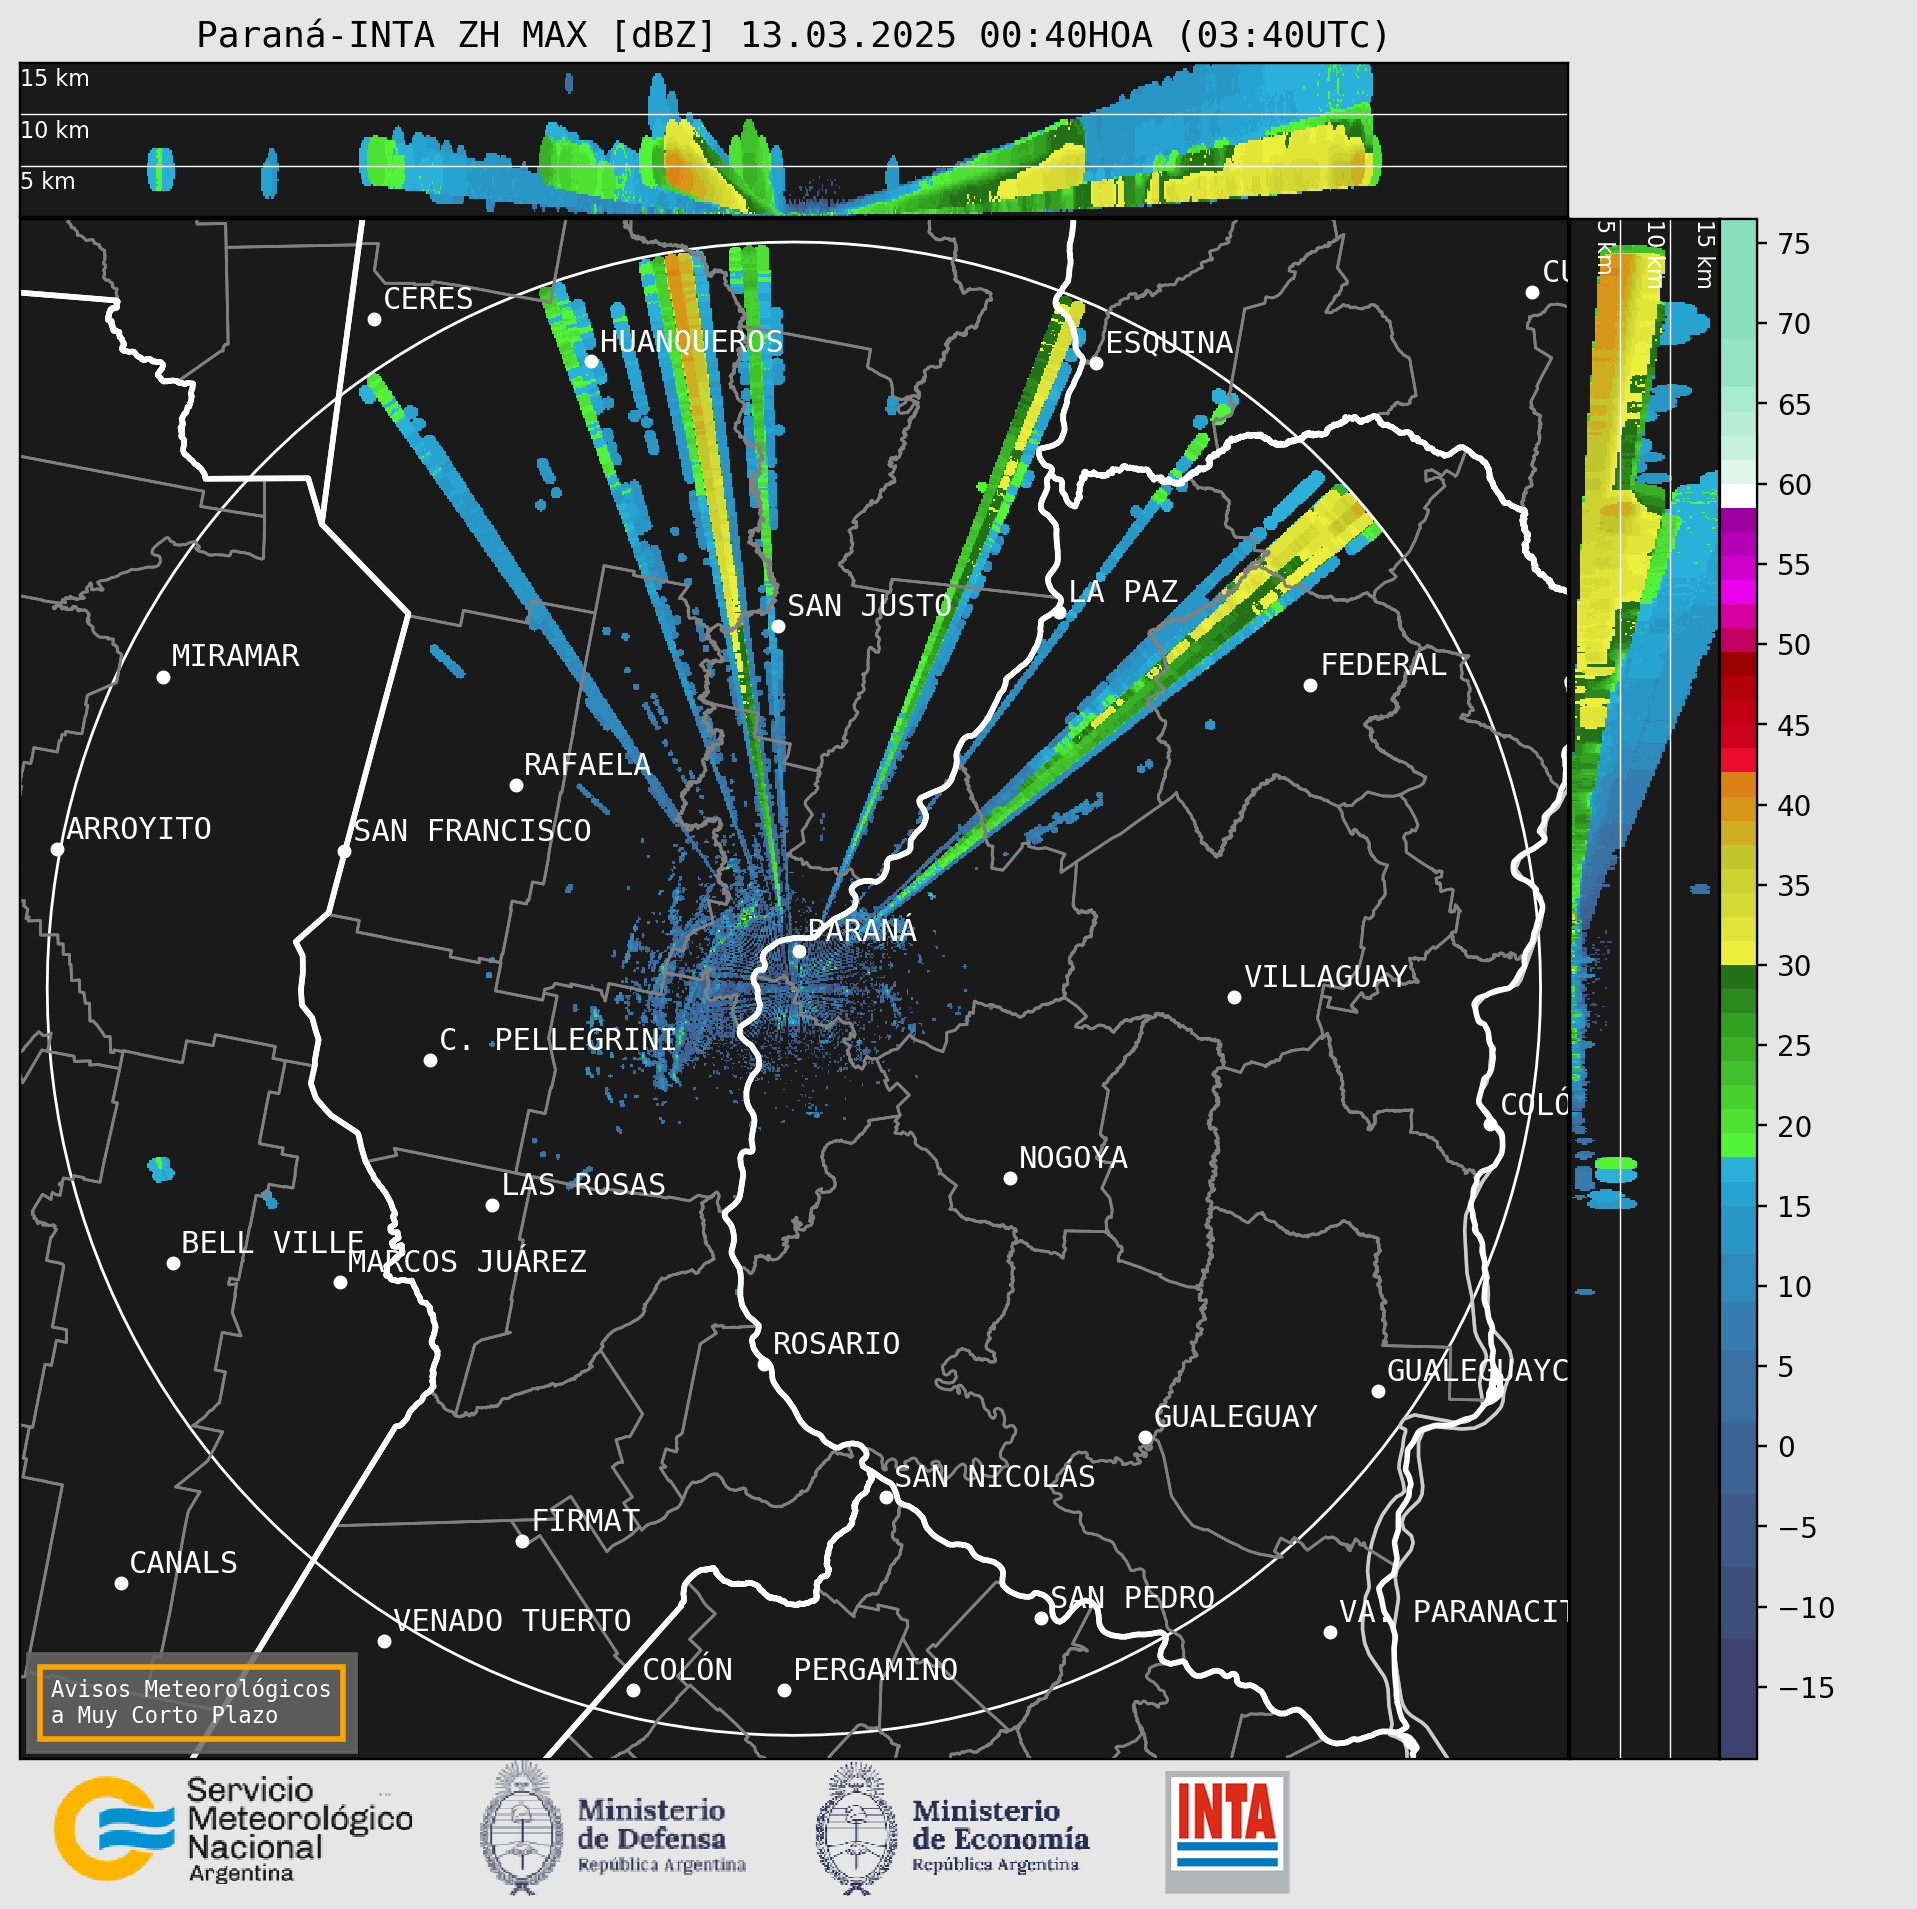Viewport: 1917px width, 1909px height.
Task: Click the MIRAMAR city label
Action: [235, 655]
